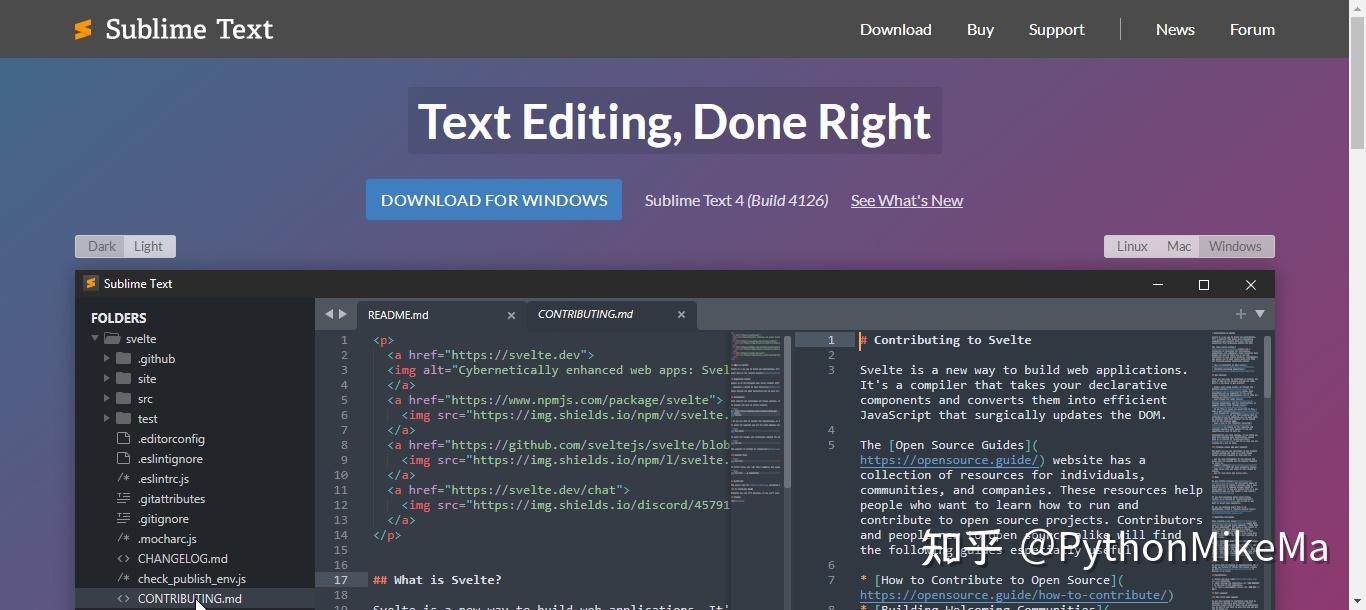Go to the Support page

coord(1056,30)
